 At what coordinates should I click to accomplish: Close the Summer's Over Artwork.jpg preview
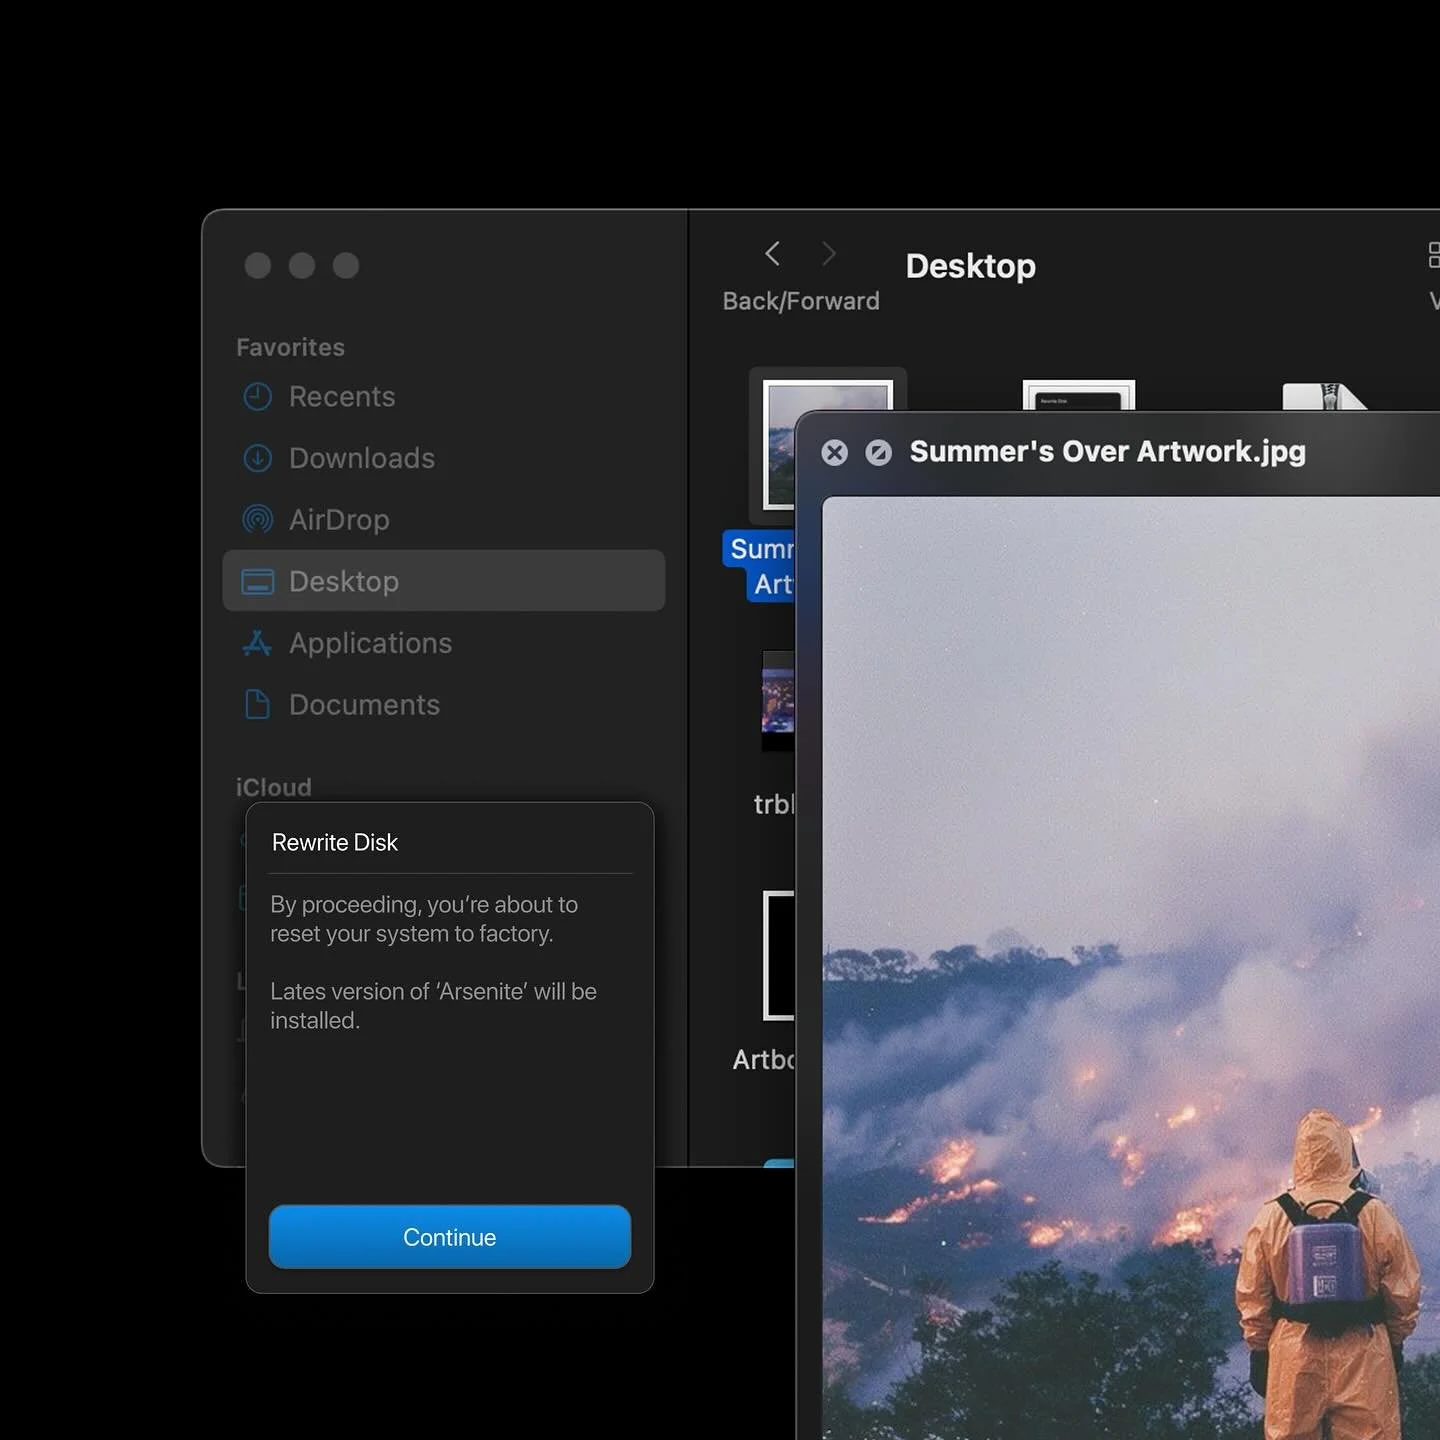tap(834, 453)
